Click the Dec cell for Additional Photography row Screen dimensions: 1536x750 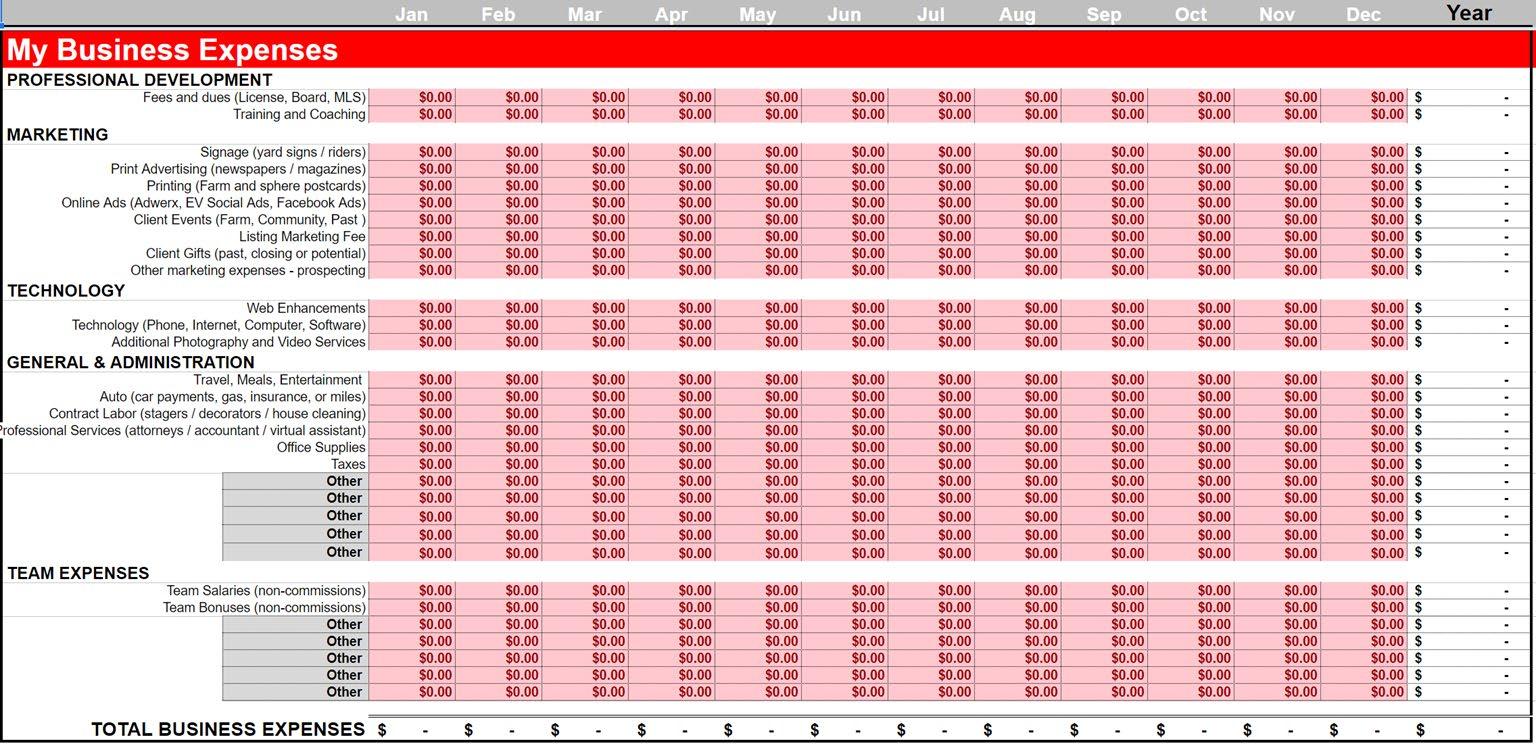[1364, 343]
